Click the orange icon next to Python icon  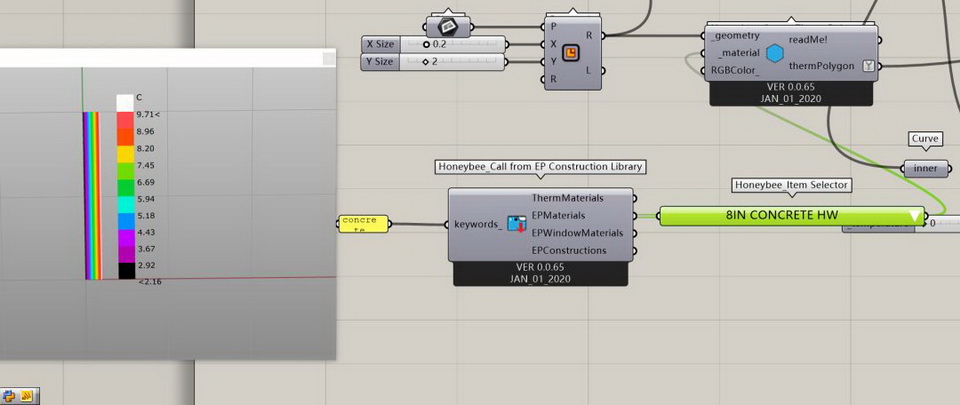coord(26,396)
